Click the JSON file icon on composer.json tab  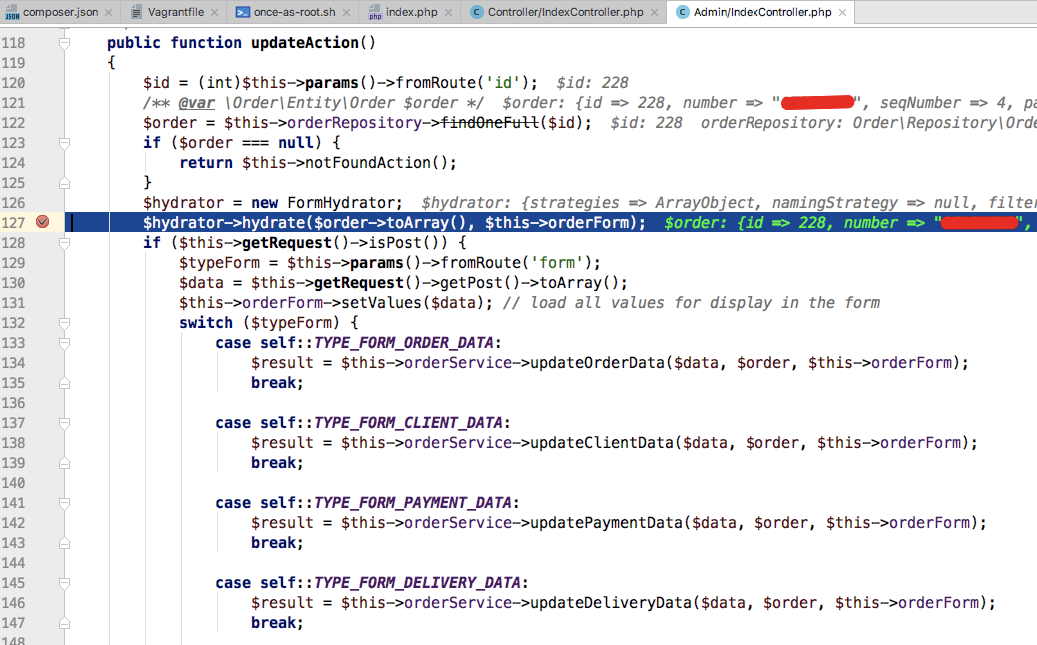13,13
